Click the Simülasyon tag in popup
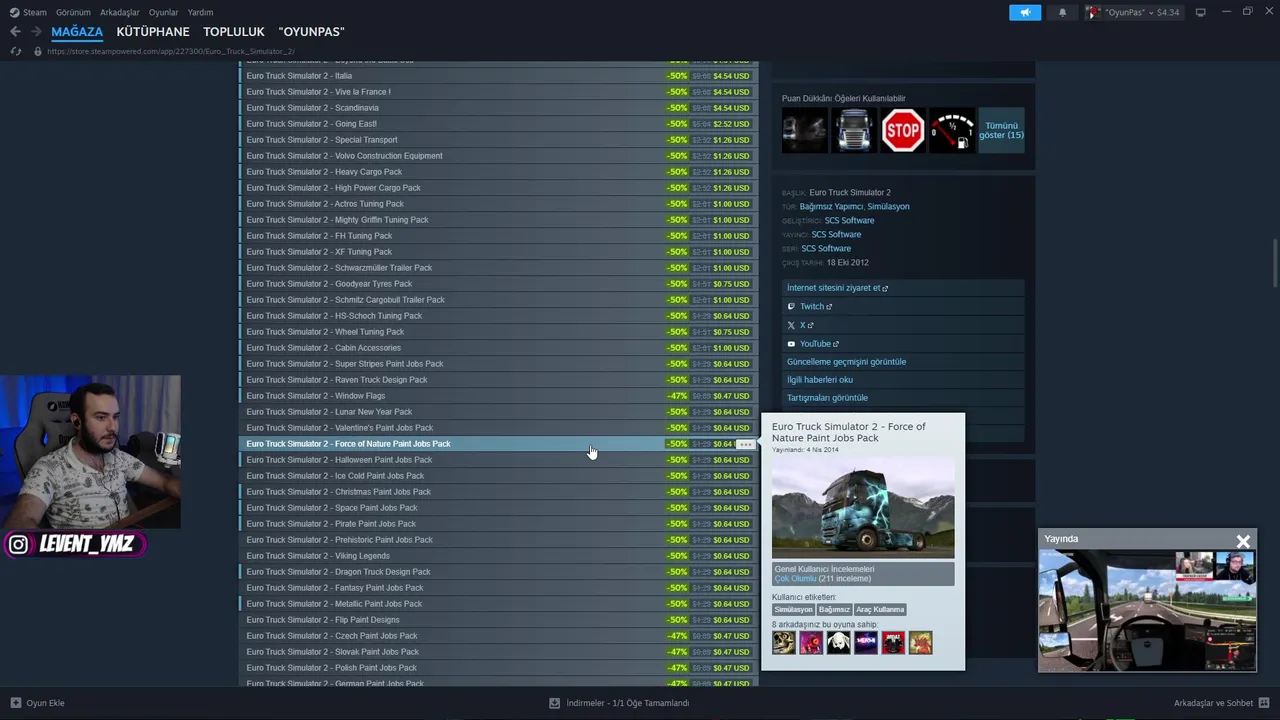This screenshot has width=1280, height=720. point(793,609)
